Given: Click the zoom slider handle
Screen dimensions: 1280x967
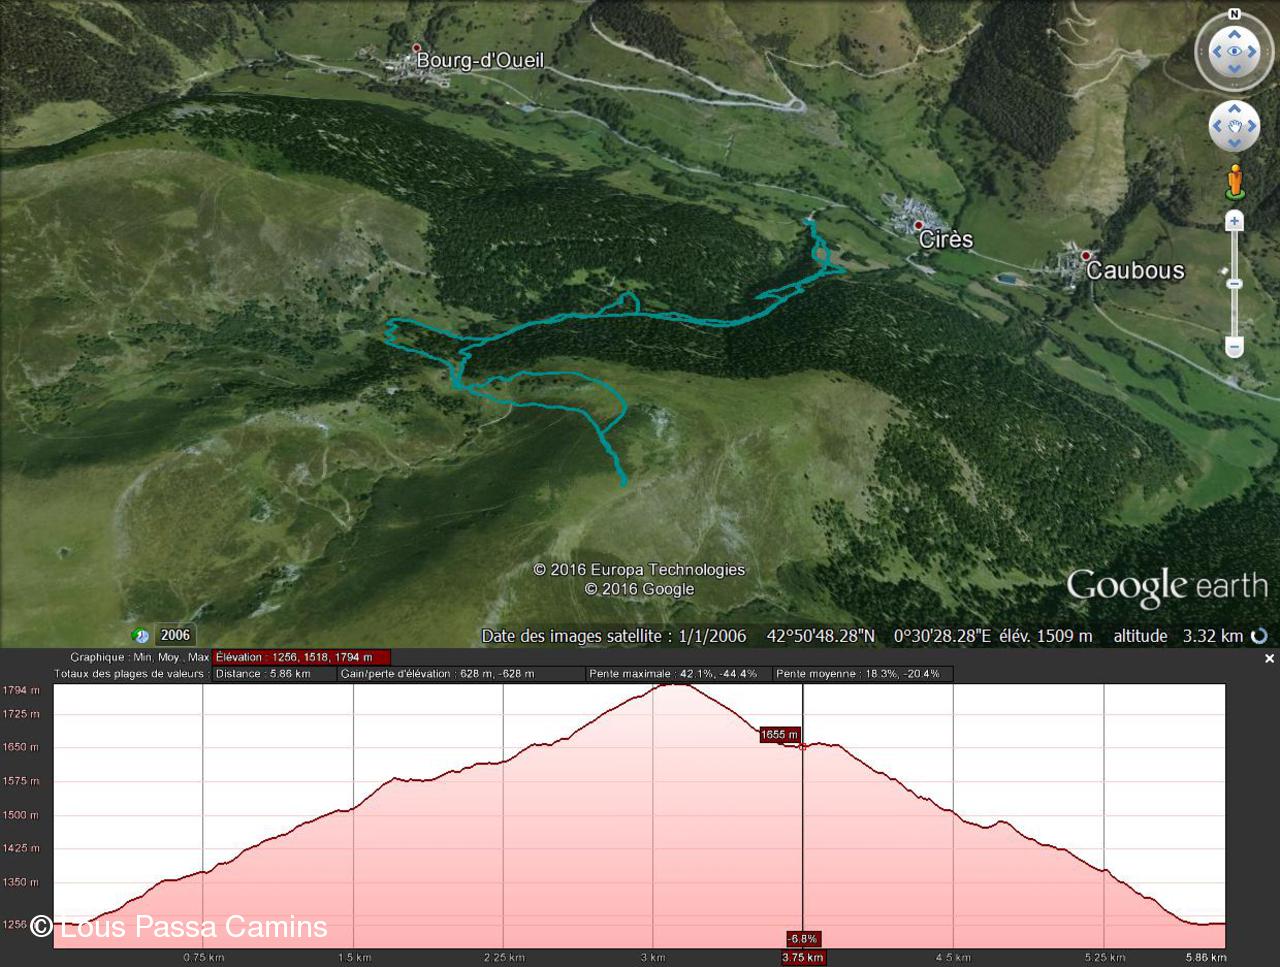Looking at the screenshot, I should (1234, 284).
